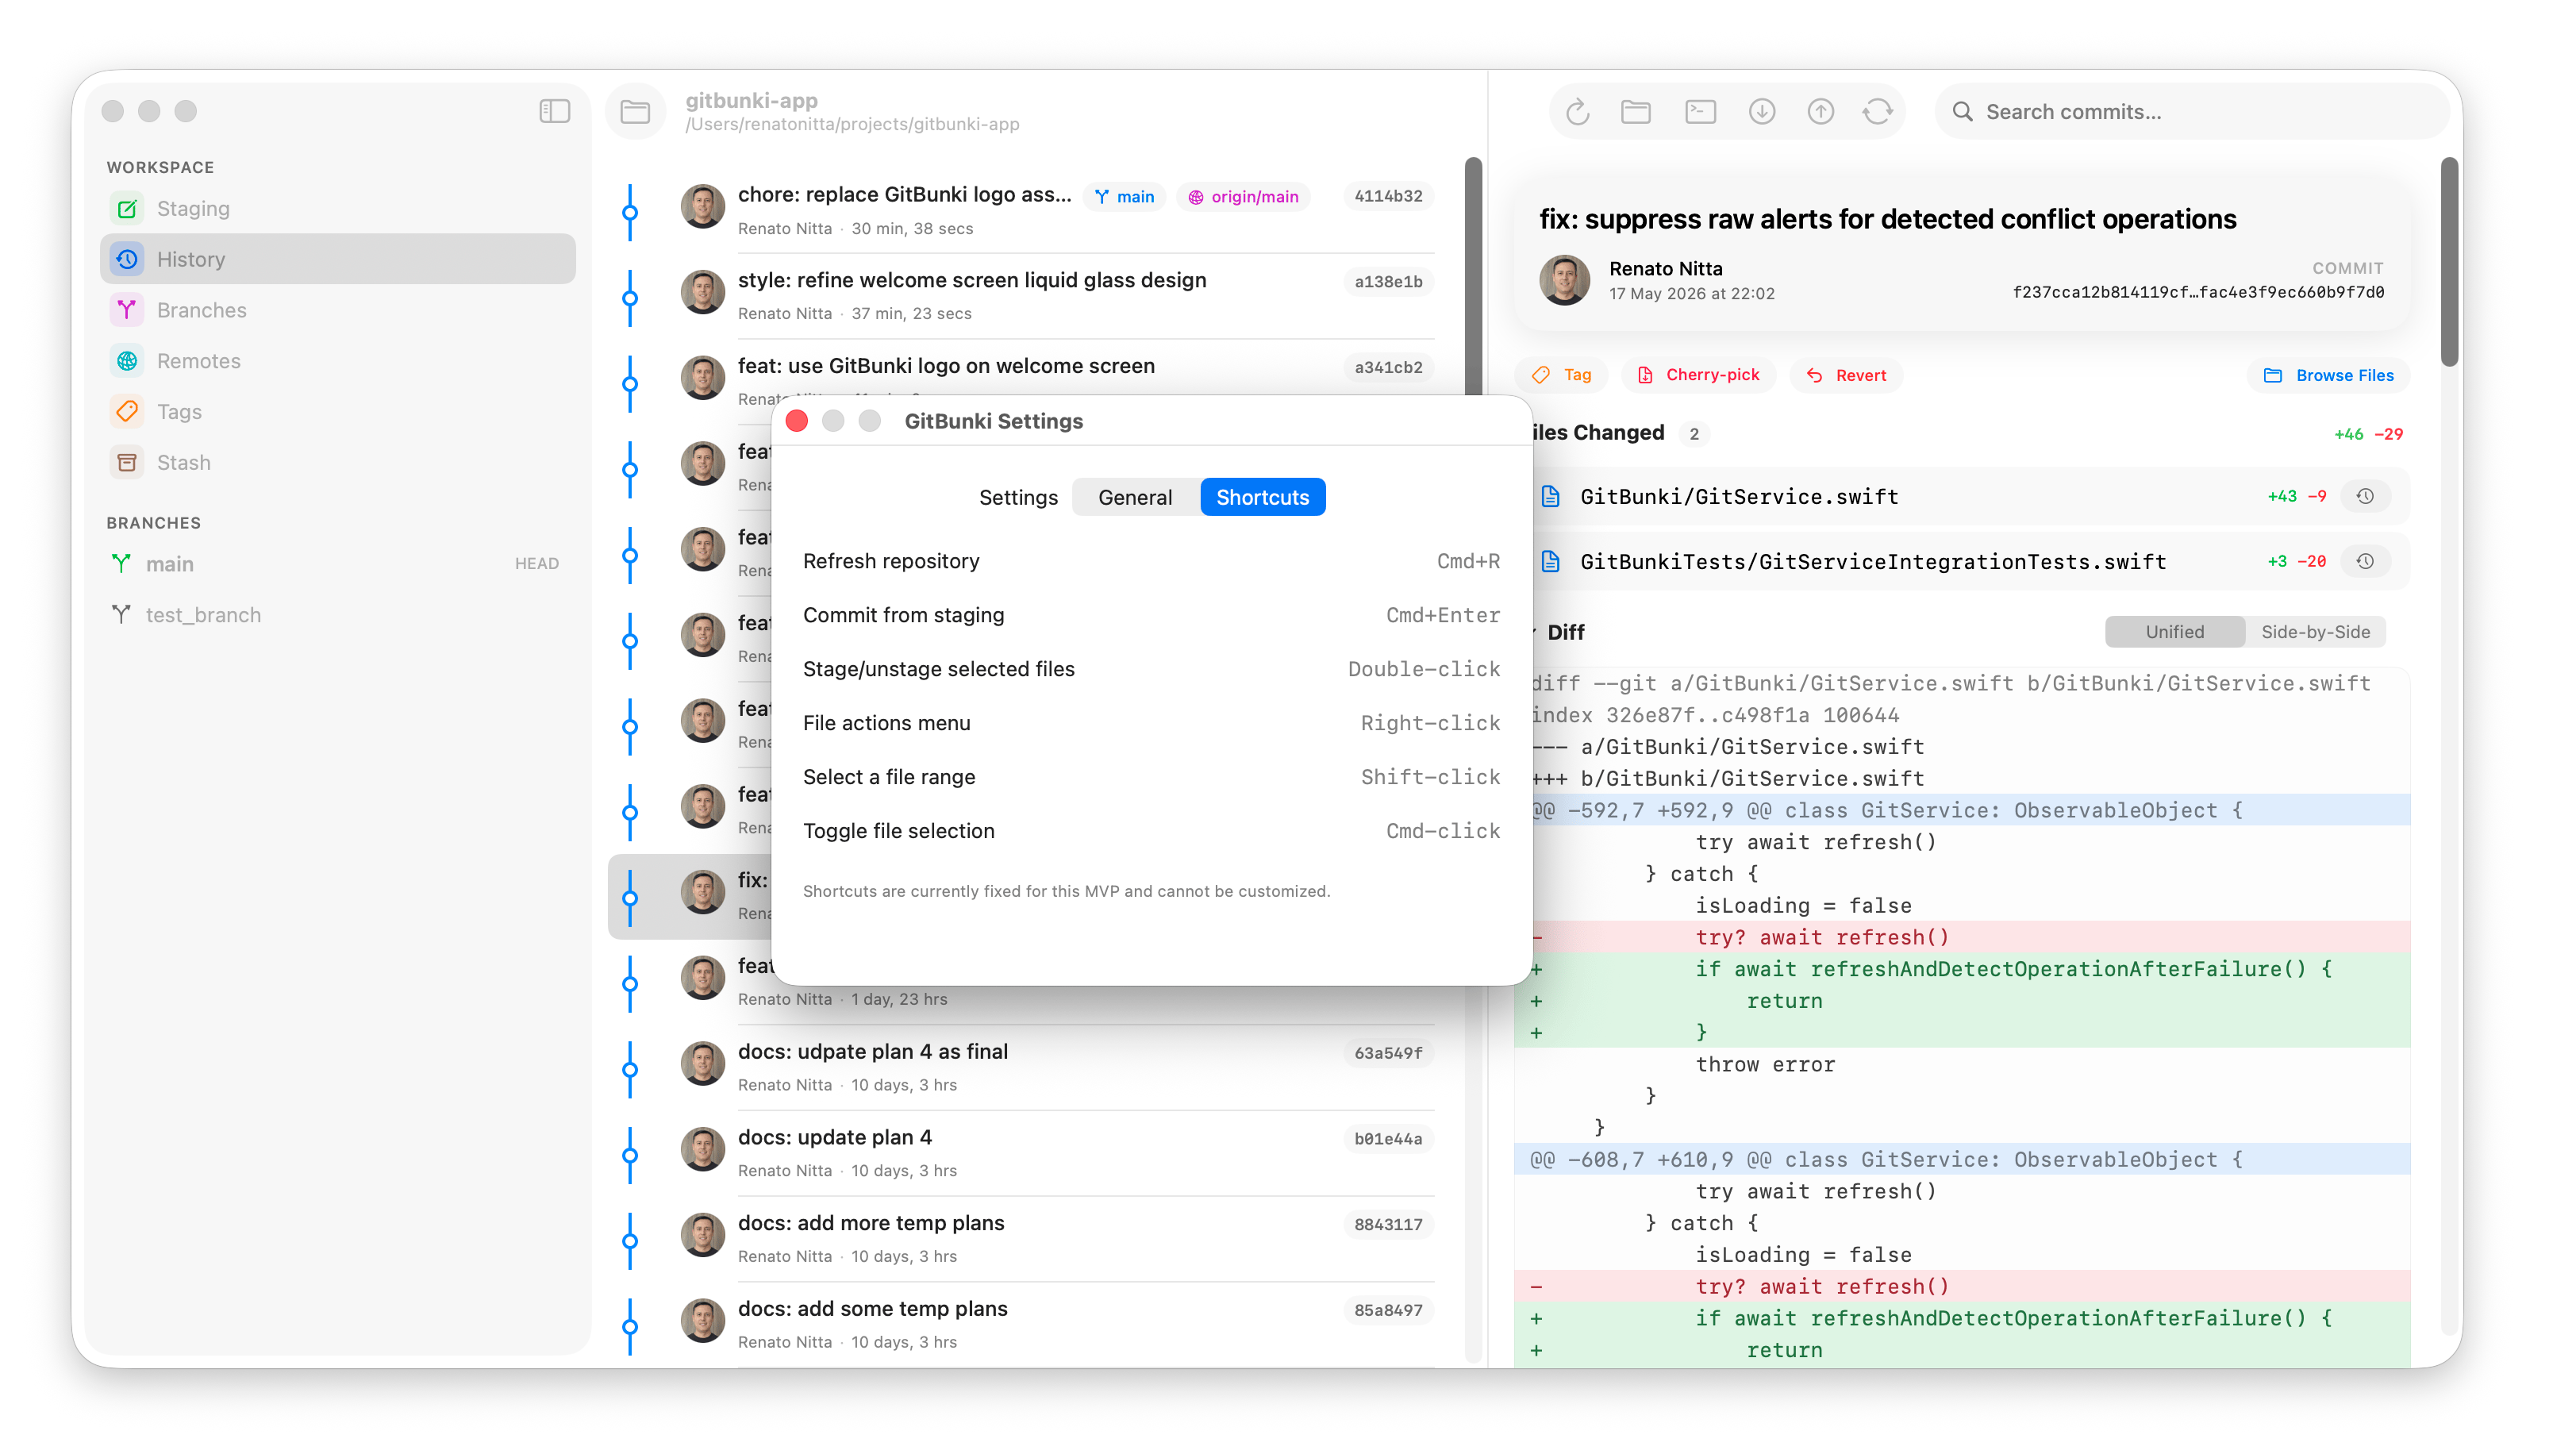2576x1454 pixels.
Task: Open Staging from the workspace sidebar
Action: pos(337,208)
